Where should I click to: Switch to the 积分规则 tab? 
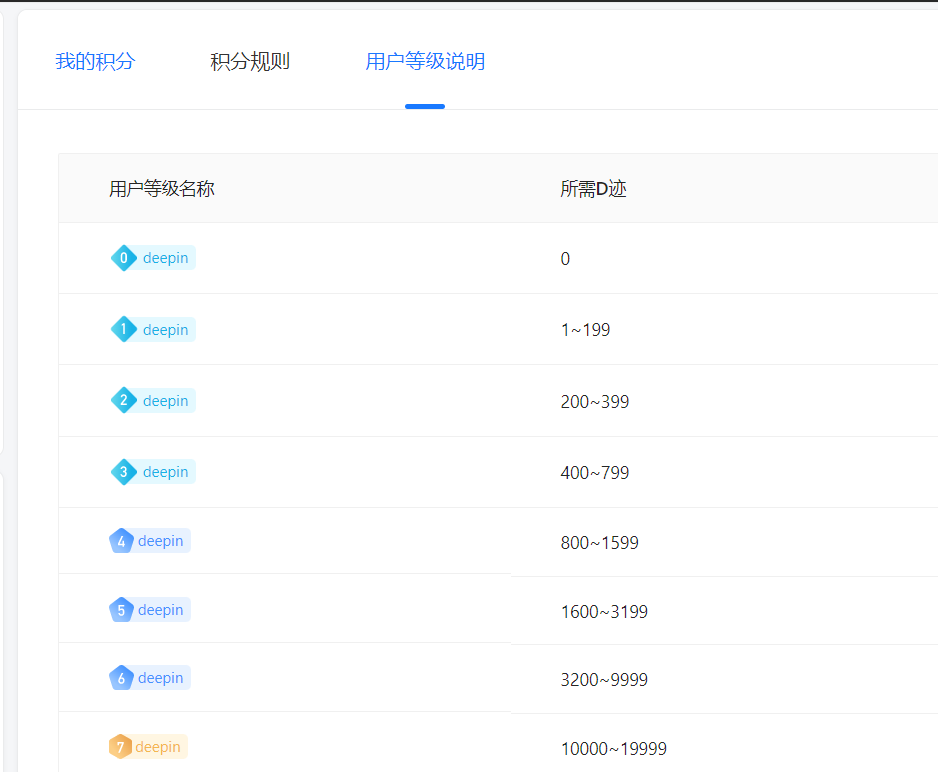pos(250,62)
